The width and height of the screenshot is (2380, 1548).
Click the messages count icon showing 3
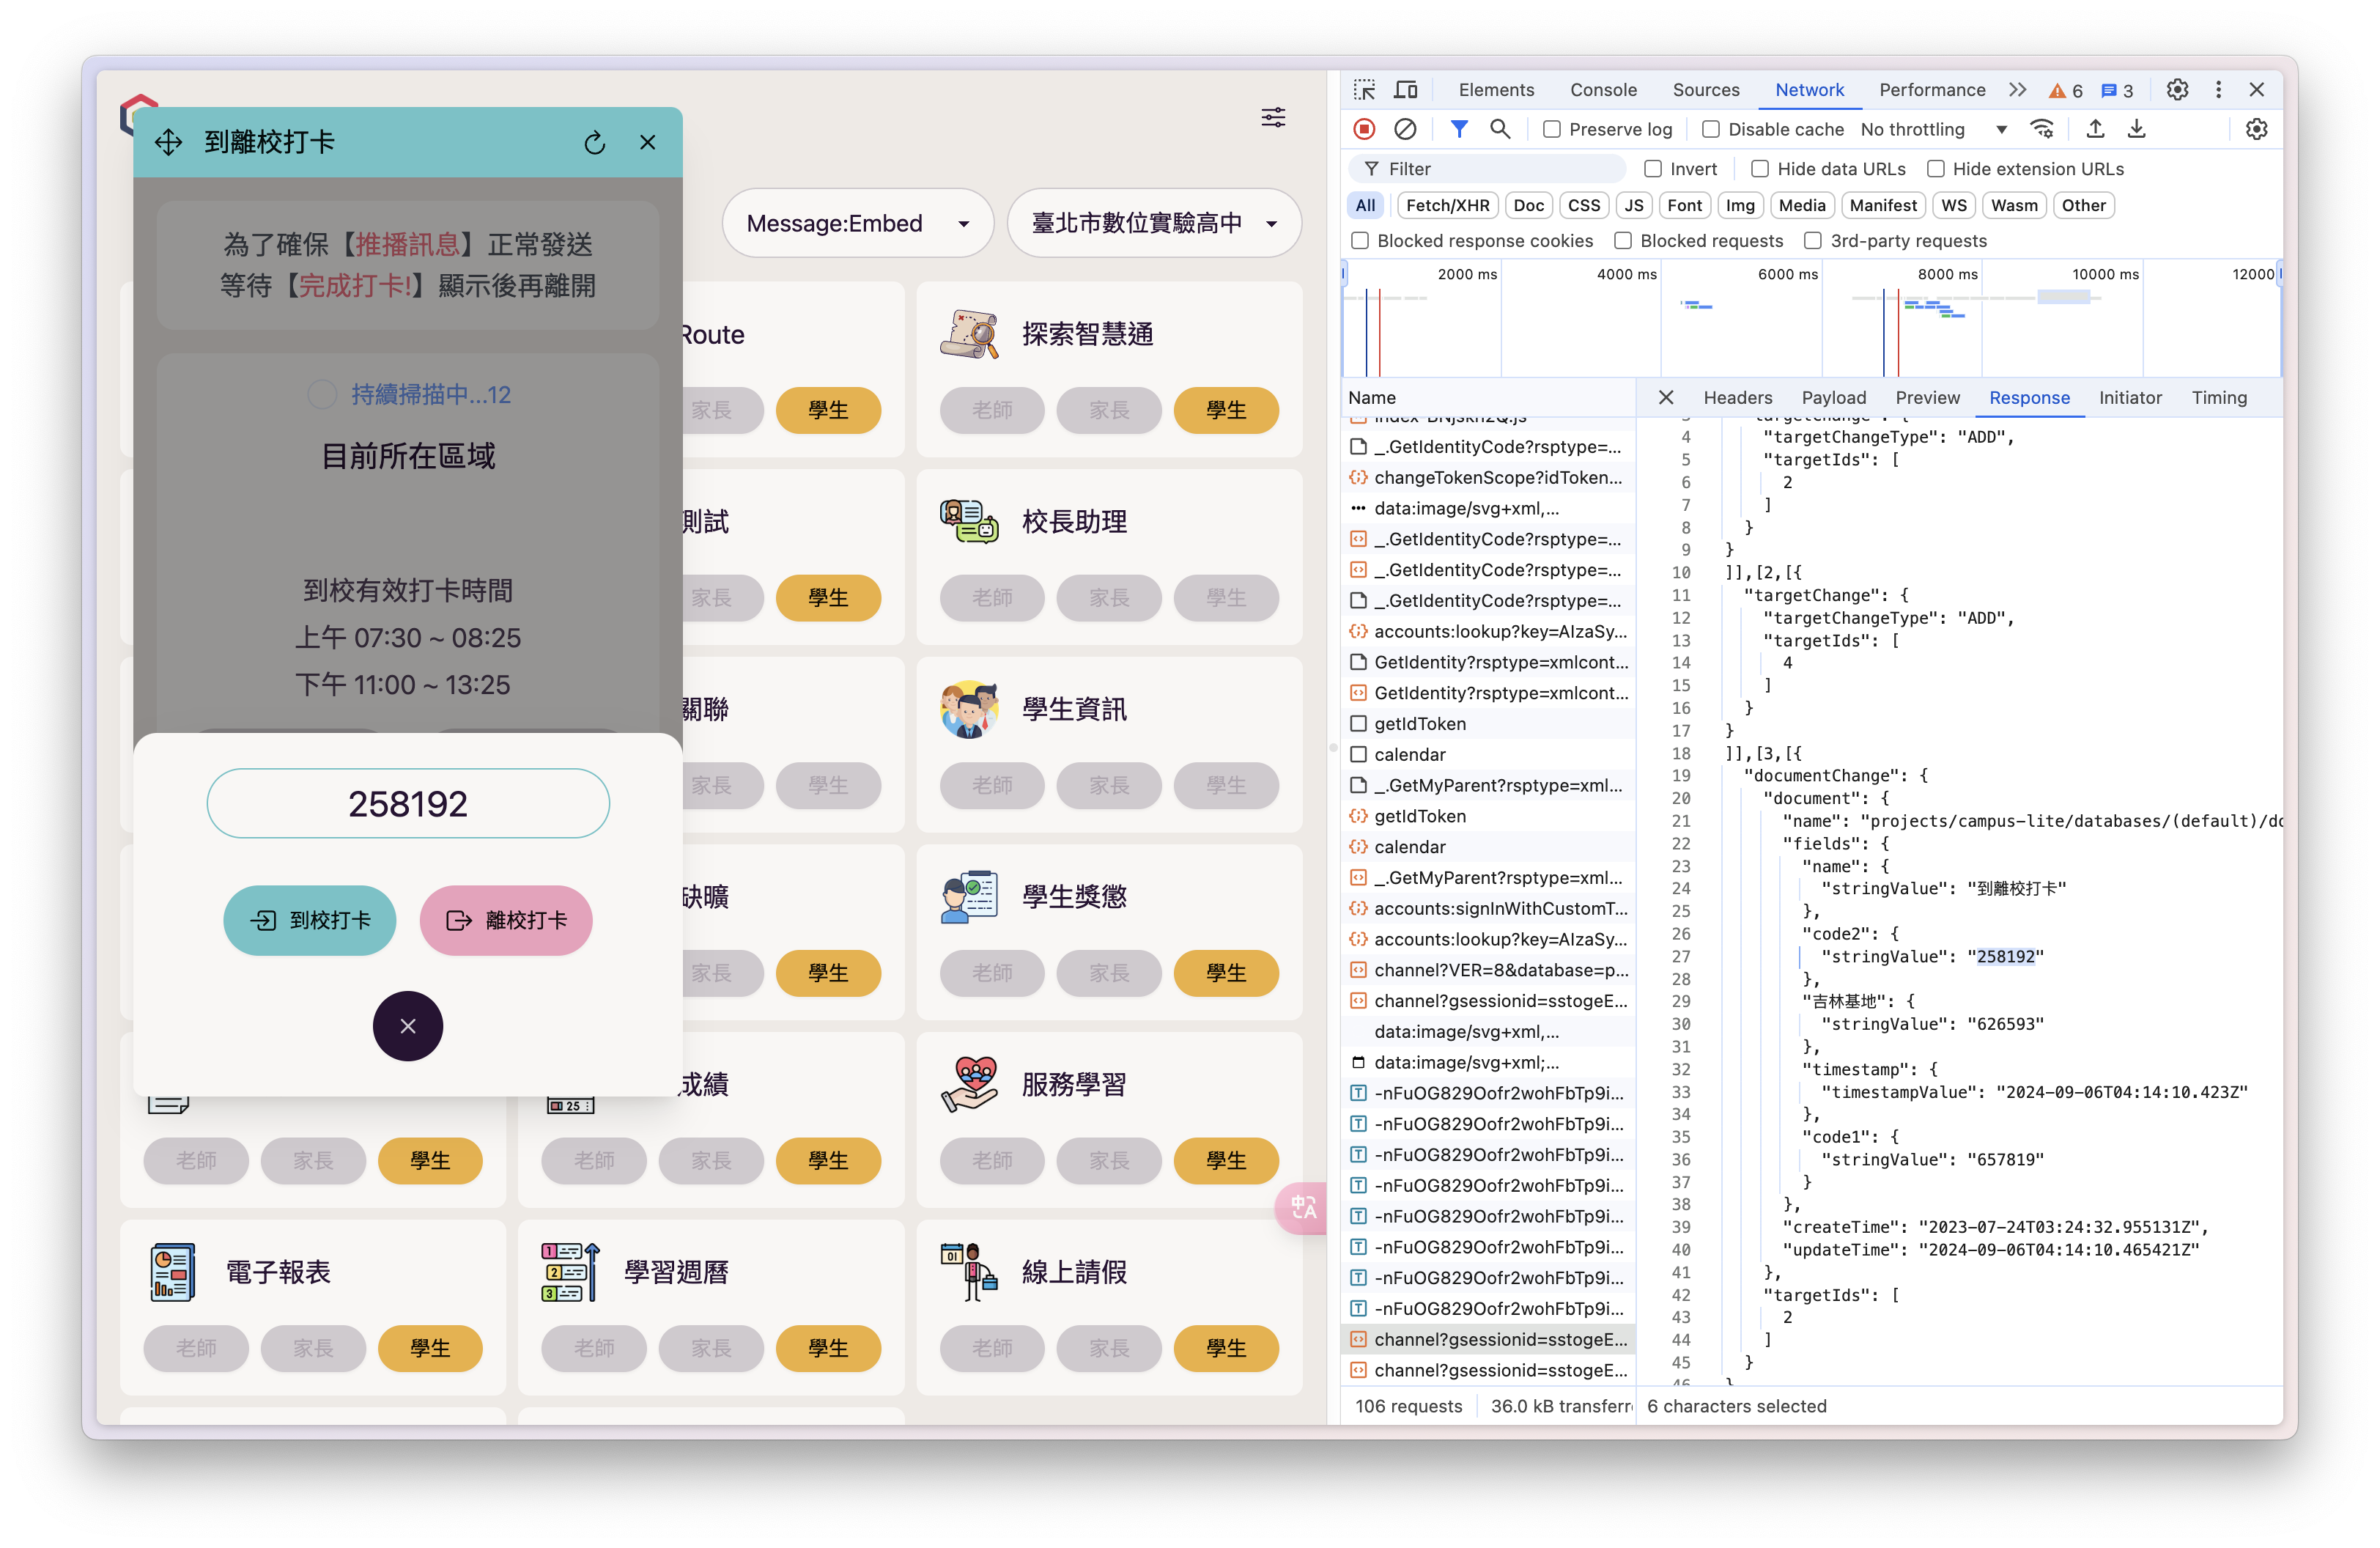[x=2117, y=91]
